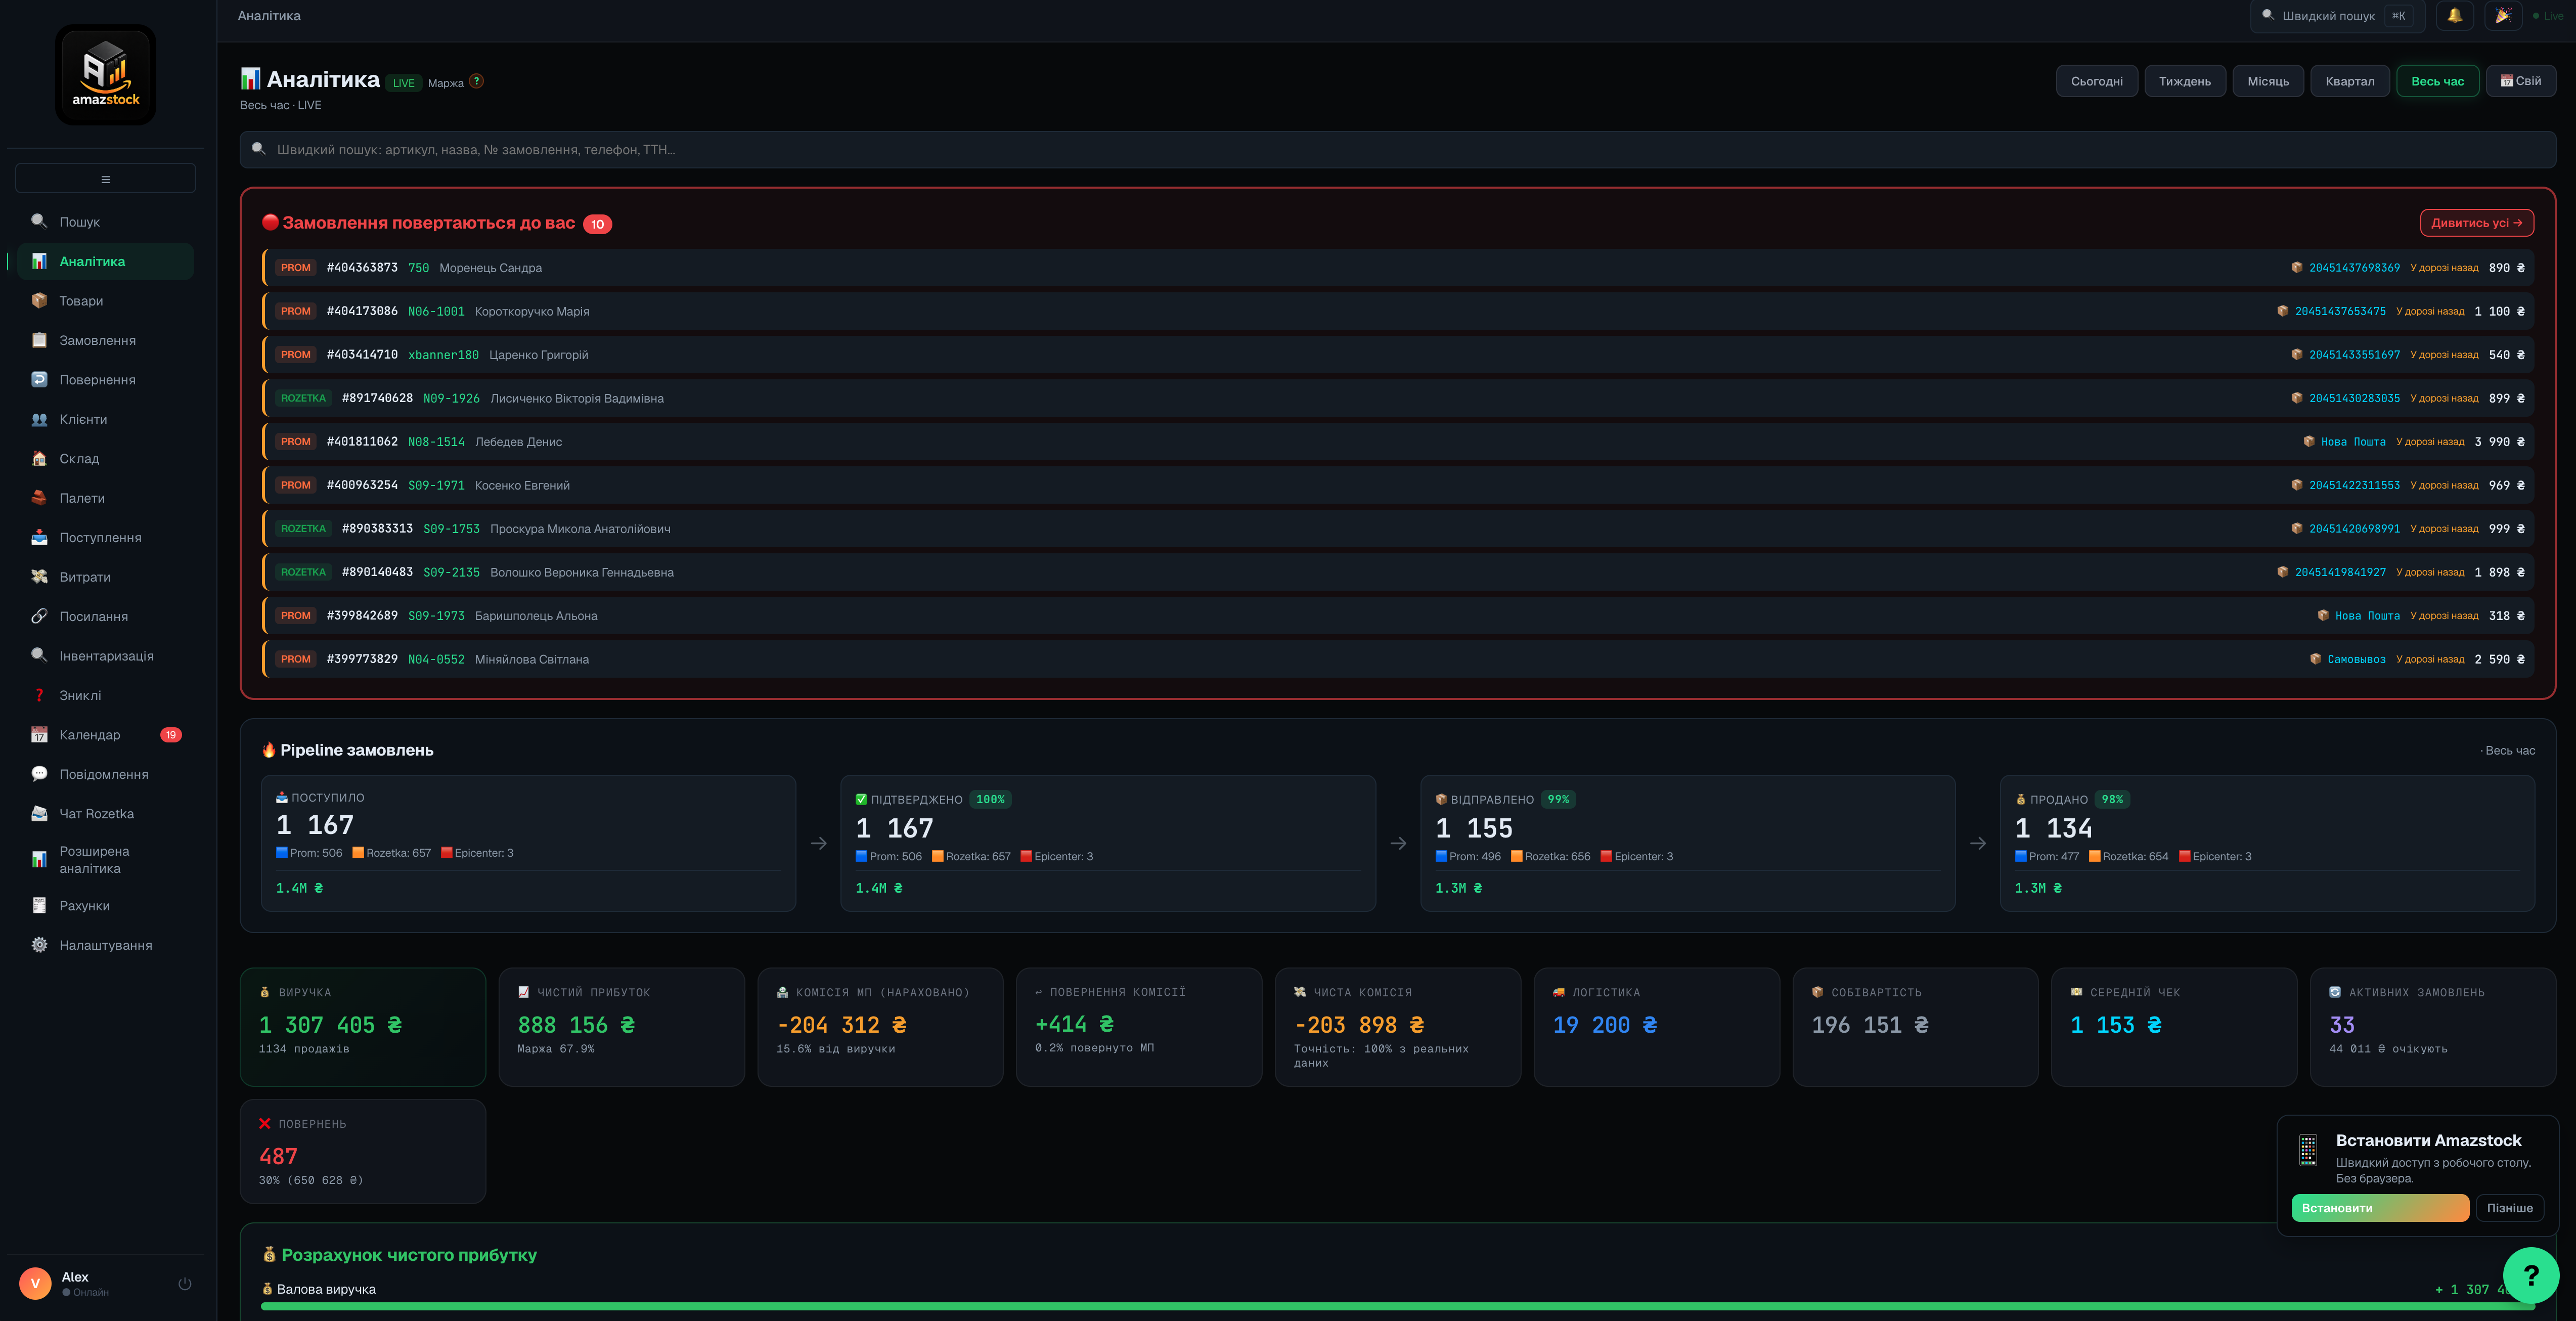Click the Календар badge showing 19
This screenshot has width=2576, height=1321.
(x=171, y=735)
